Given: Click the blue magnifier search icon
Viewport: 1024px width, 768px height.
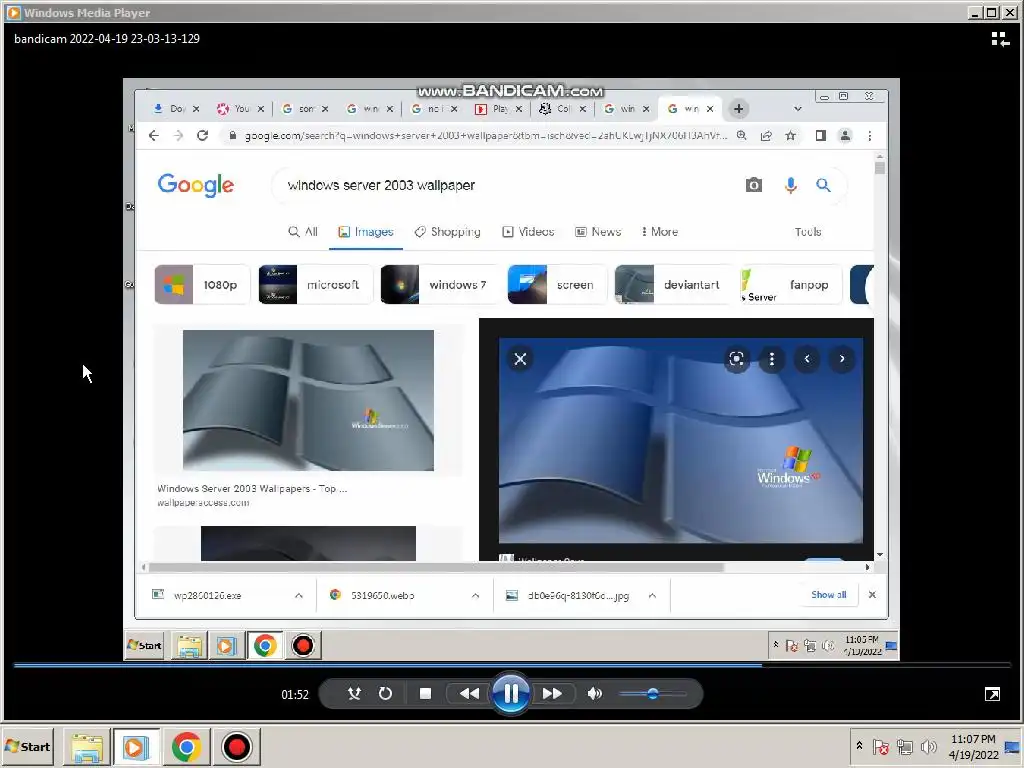Looking at the screenshot, I should (824, 185).
